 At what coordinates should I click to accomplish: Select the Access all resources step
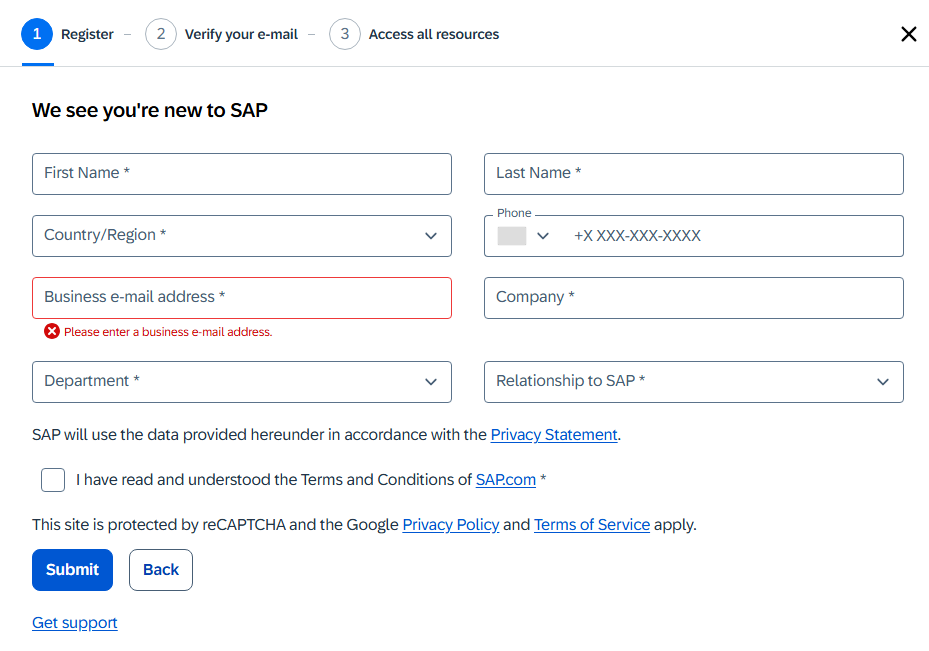[433, 34]
